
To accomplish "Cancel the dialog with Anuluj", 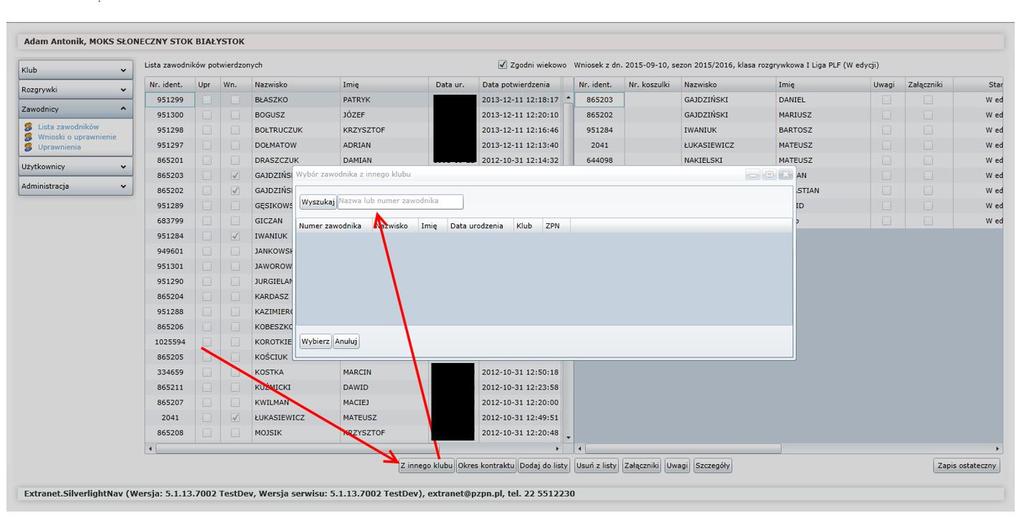I will [346, 341].
